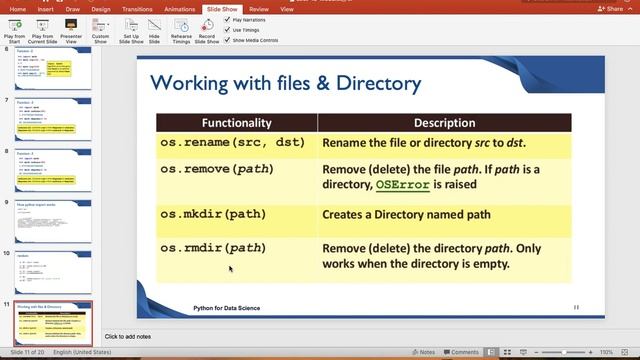Select slide 8 thumbnail
The height and width of the screenshot is (360, 640).
point(53,170)
